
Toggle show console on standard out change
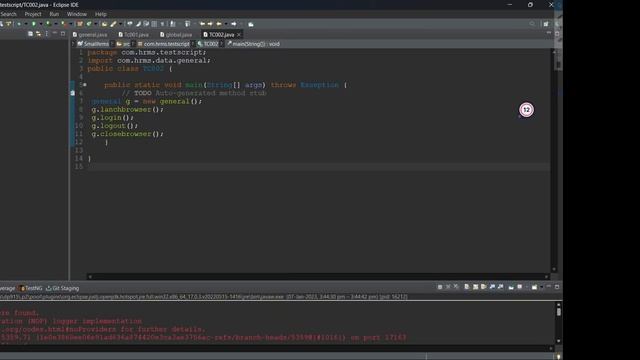coord(493,287)
